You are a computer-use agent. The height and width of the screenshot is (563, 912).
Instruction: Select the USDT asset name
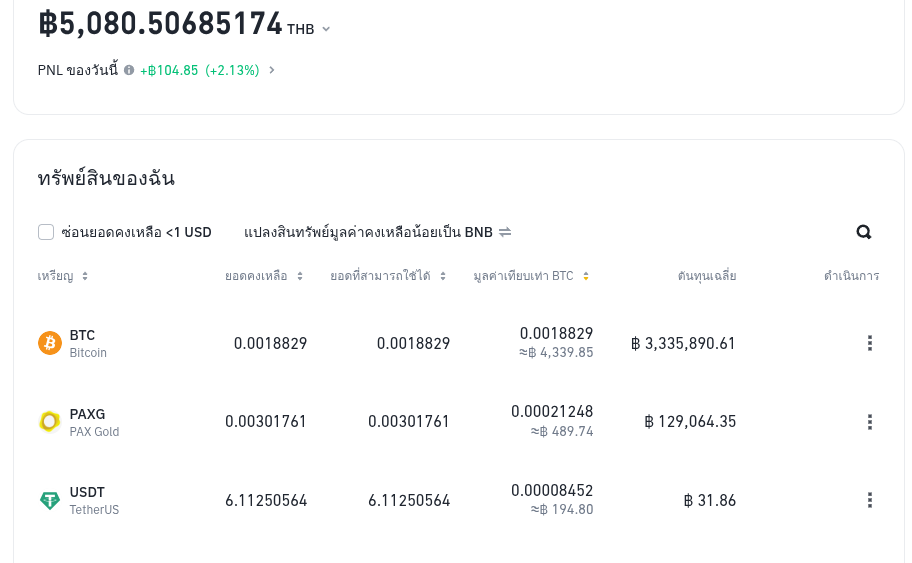point(87,492)
